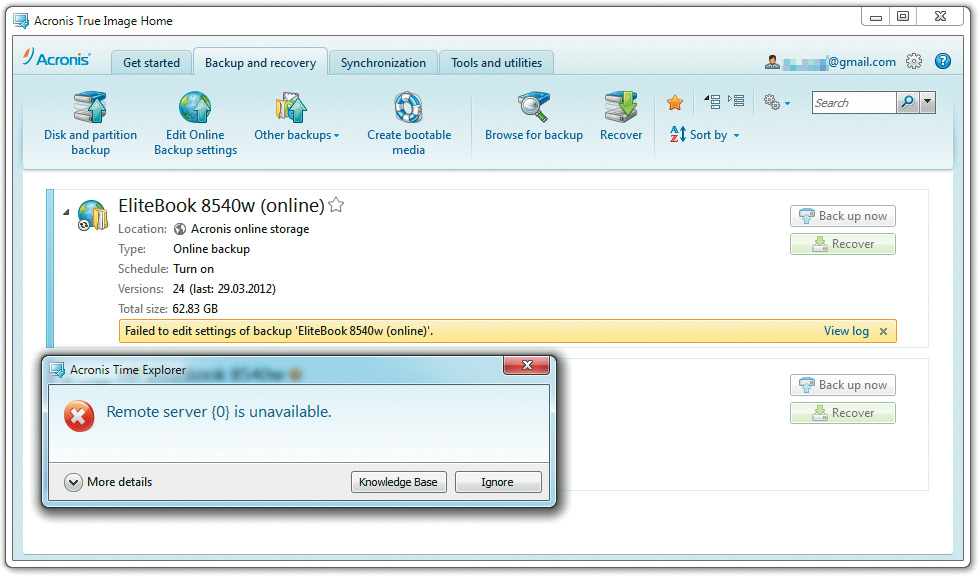The height and width of the screenshot is (577, 980).
Task: Click Ignore in Time Explorer dialog
Action: pos(498,482)
